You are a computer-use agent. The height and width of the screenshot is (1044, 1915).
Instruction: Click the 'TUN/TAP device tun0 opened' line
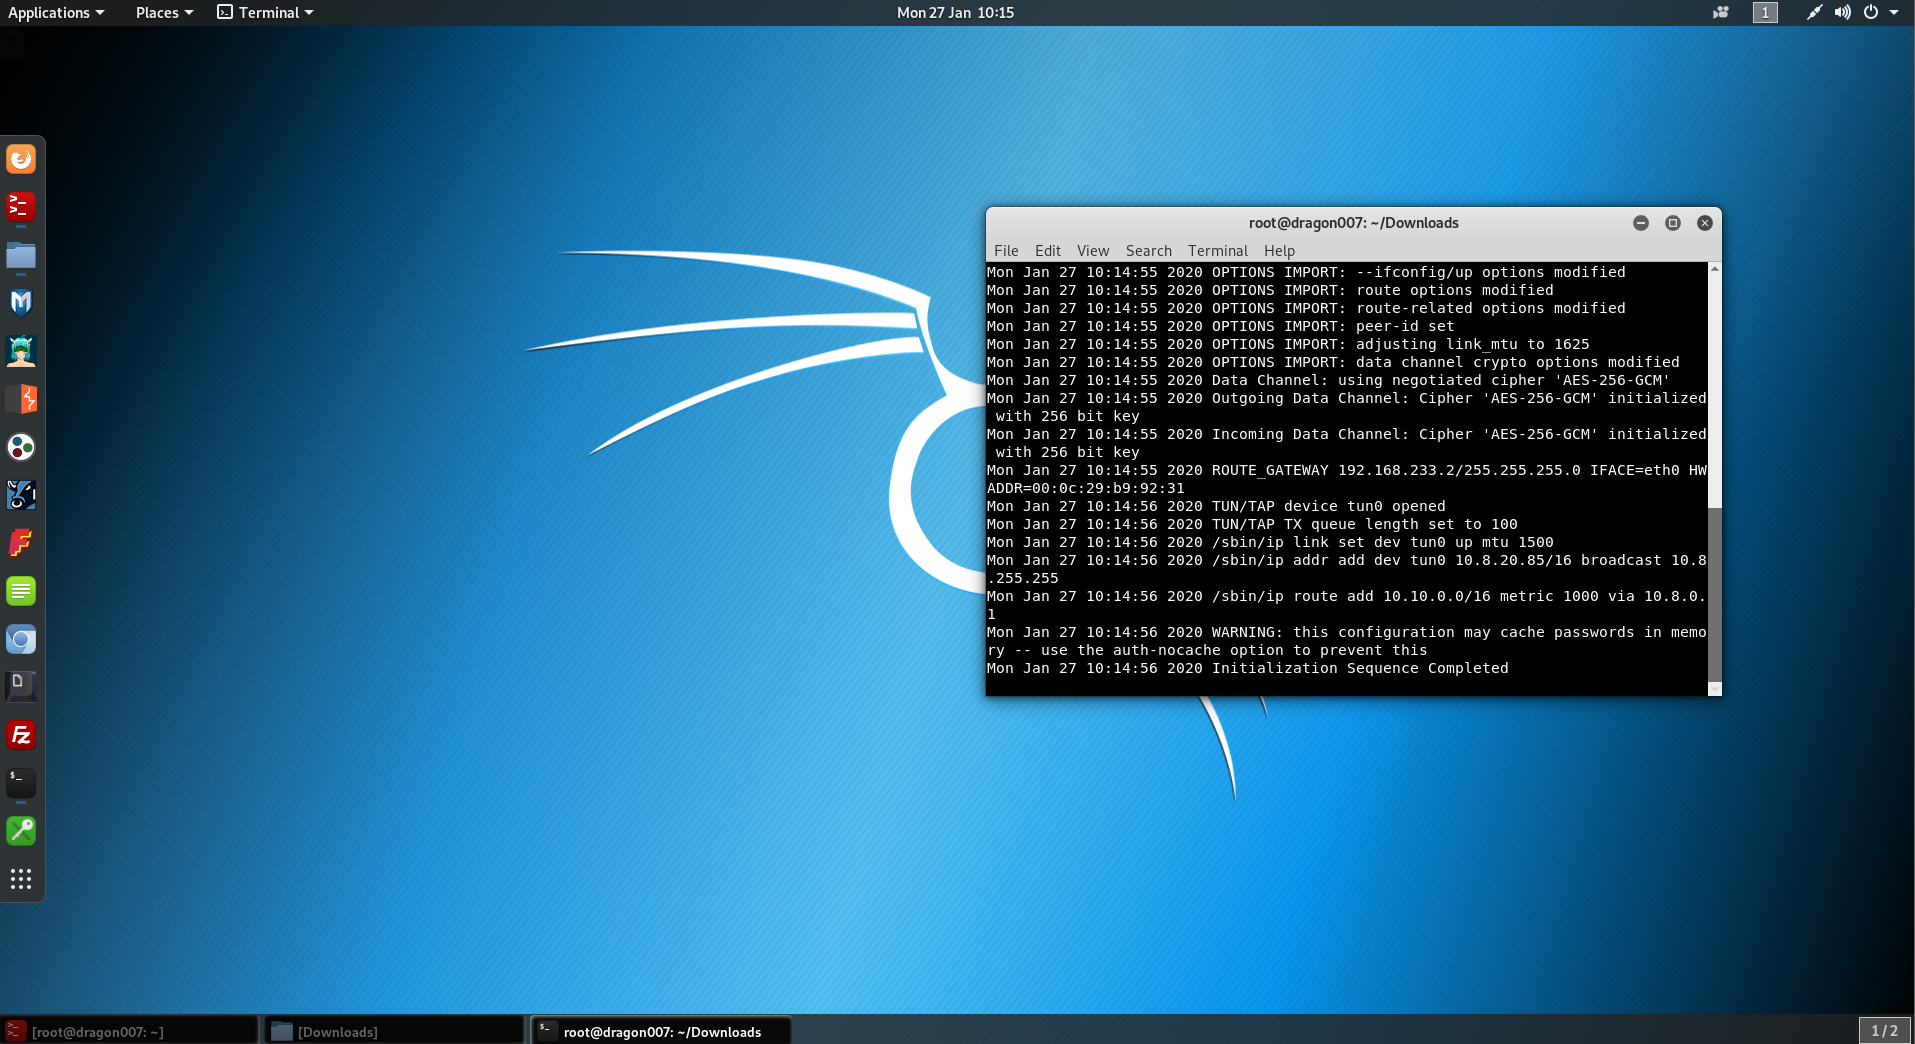(1216, 506)
